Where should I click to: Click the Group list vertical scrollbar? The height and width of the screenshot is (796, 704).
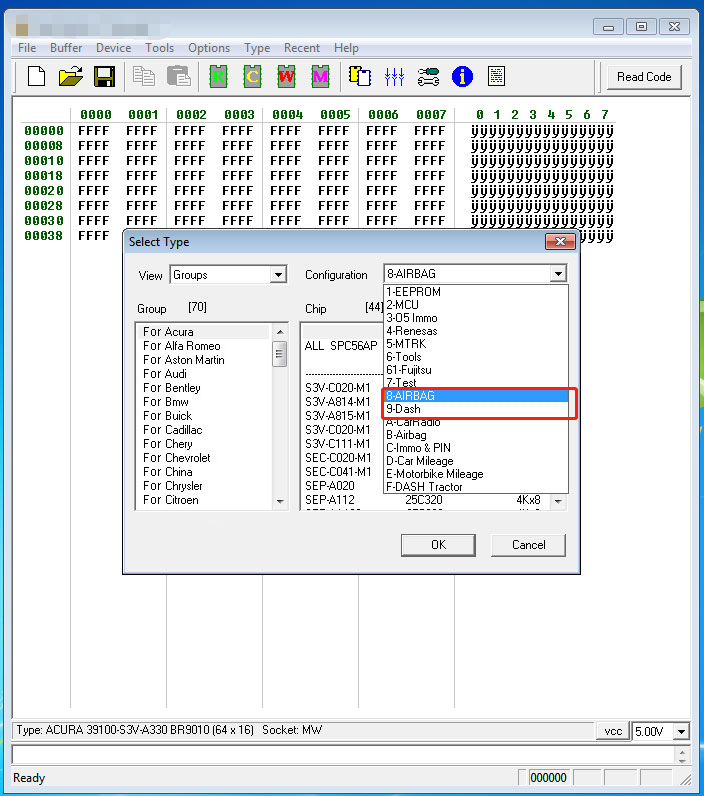(280, 420)
